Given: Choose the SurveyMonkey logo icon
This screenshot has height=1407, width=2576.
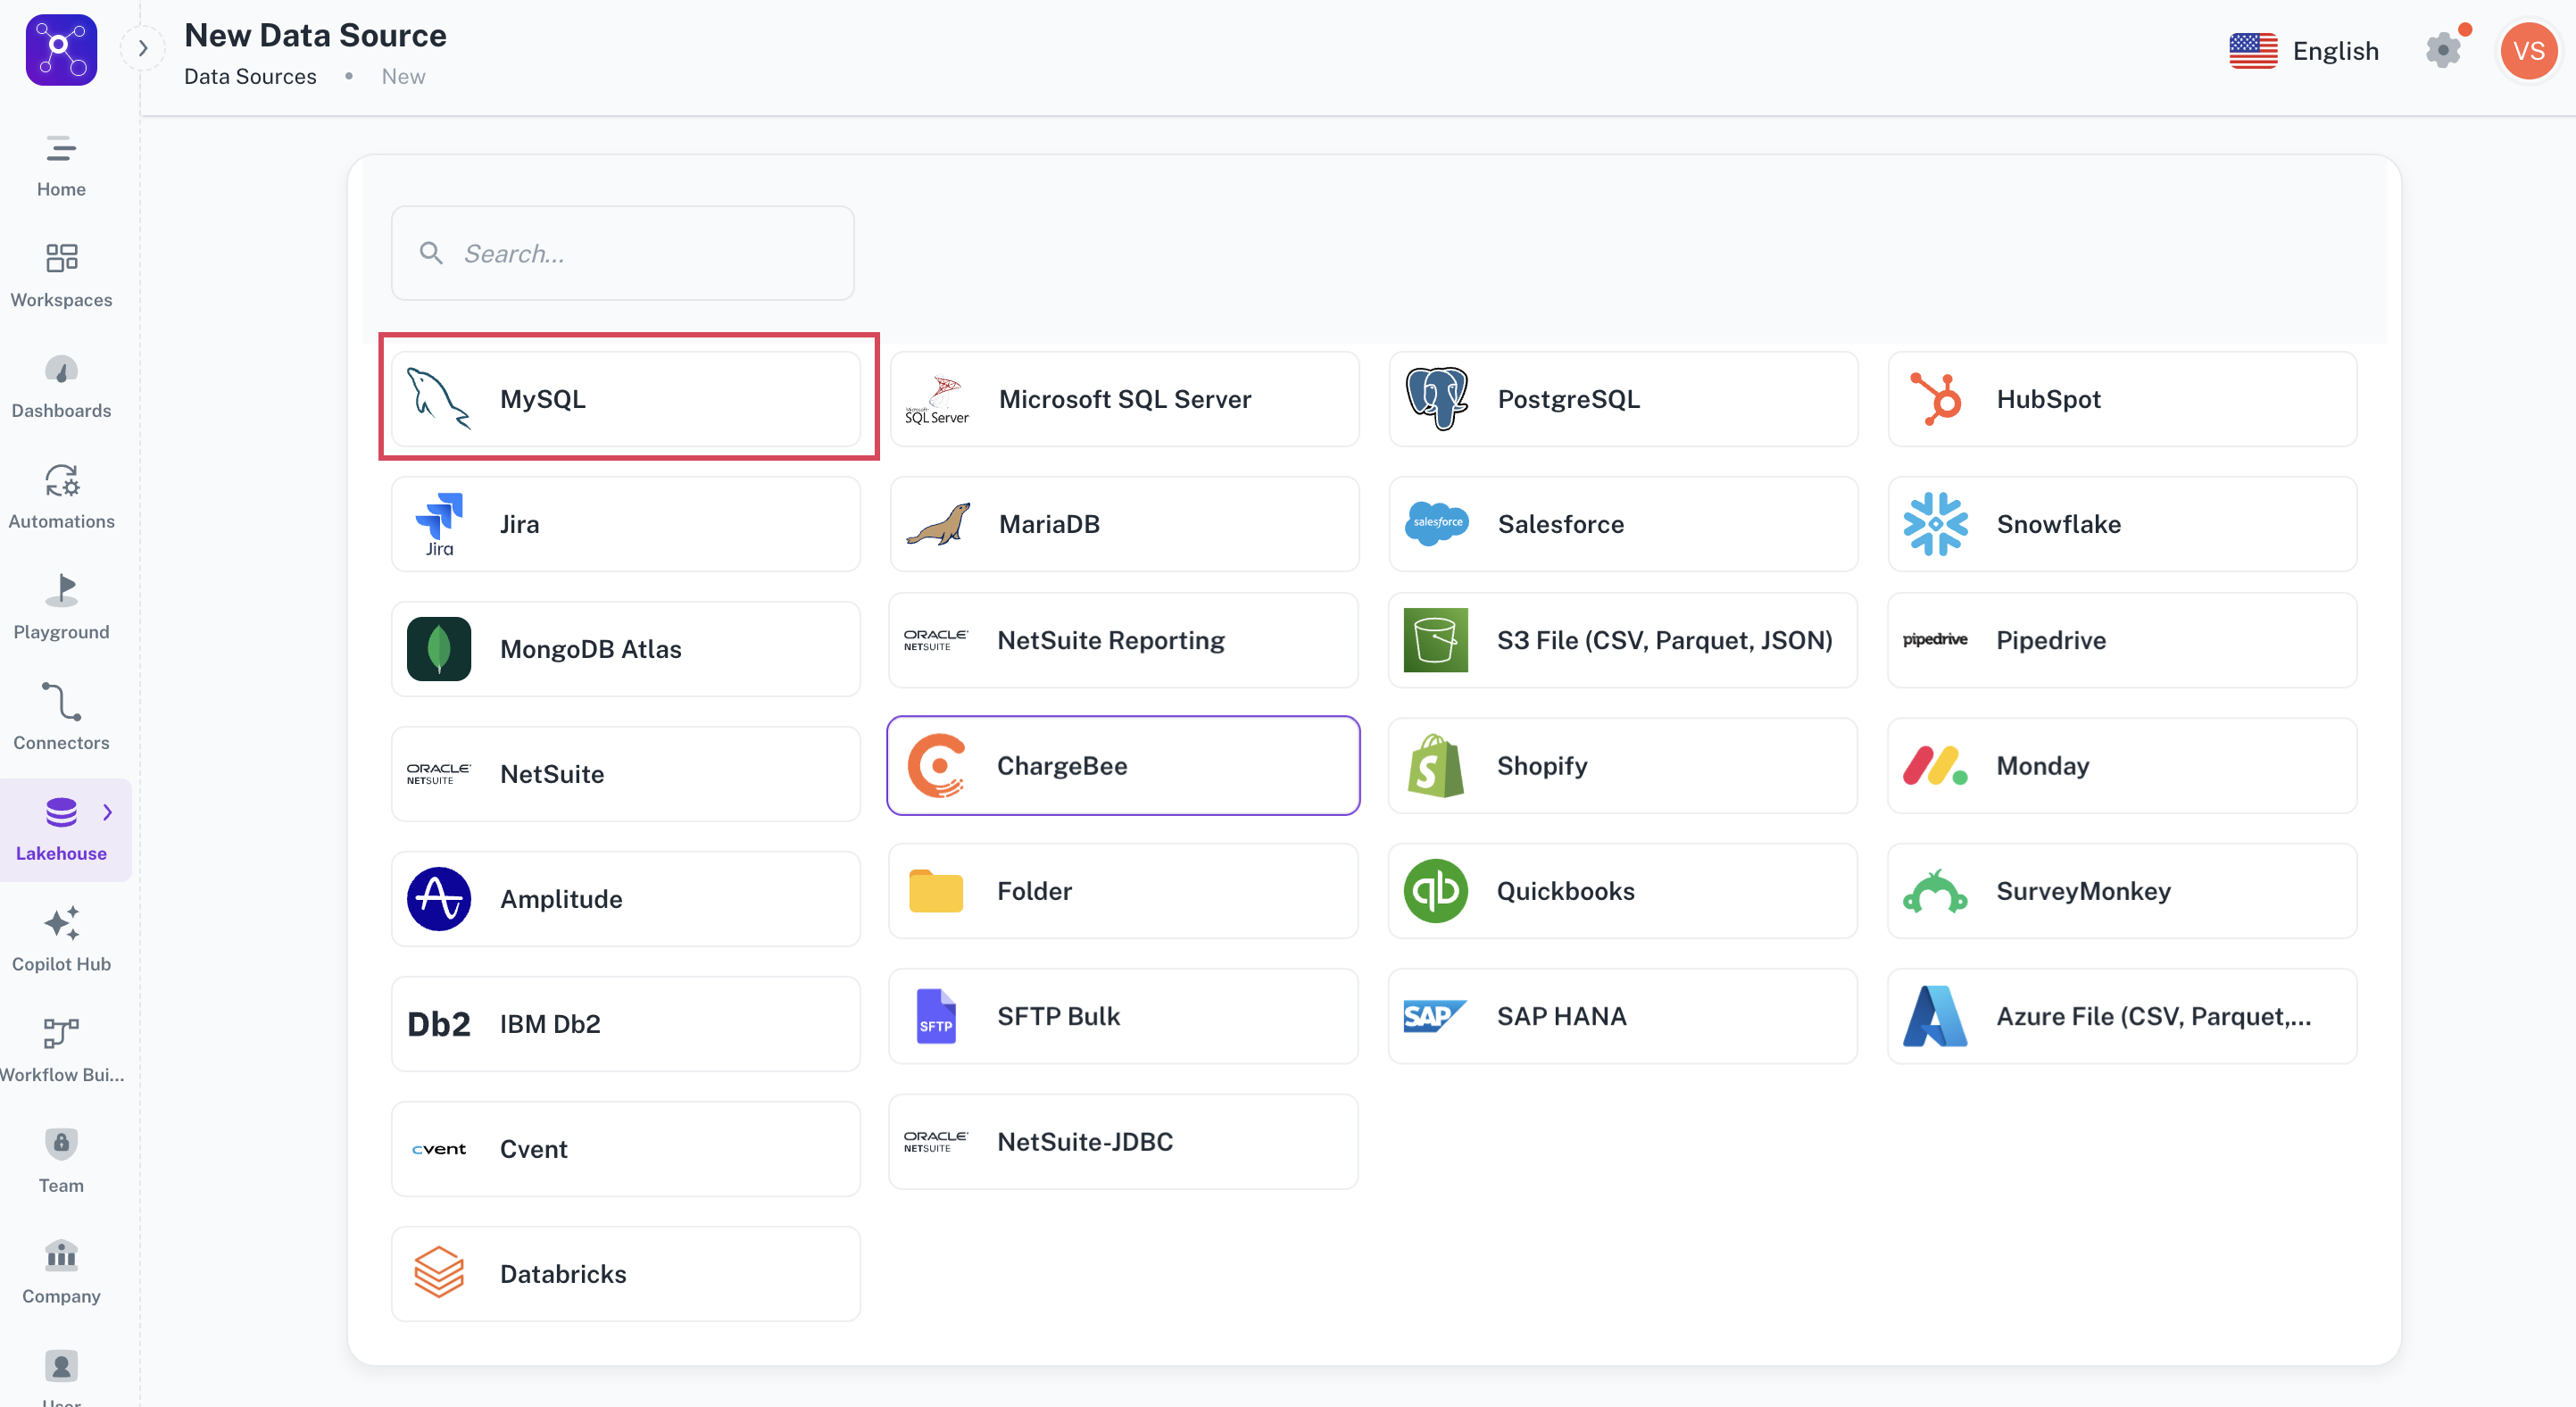Looking at the screenshot, I should (x=1934, y=890).
